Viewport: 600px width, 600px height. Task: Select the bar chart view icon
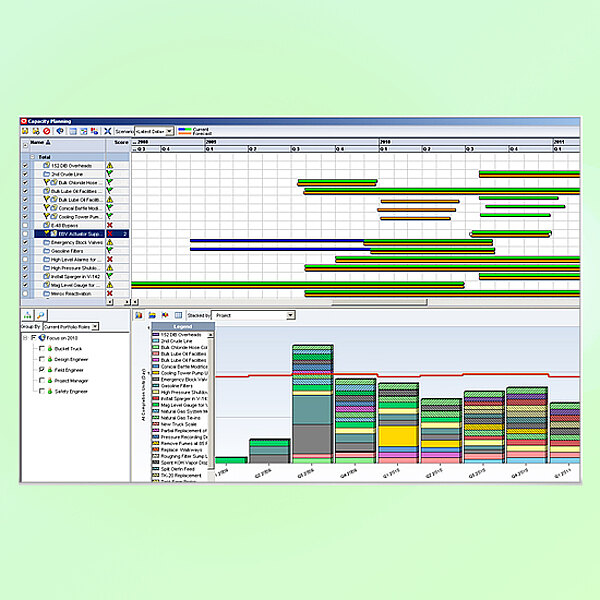tap(138, 315)
